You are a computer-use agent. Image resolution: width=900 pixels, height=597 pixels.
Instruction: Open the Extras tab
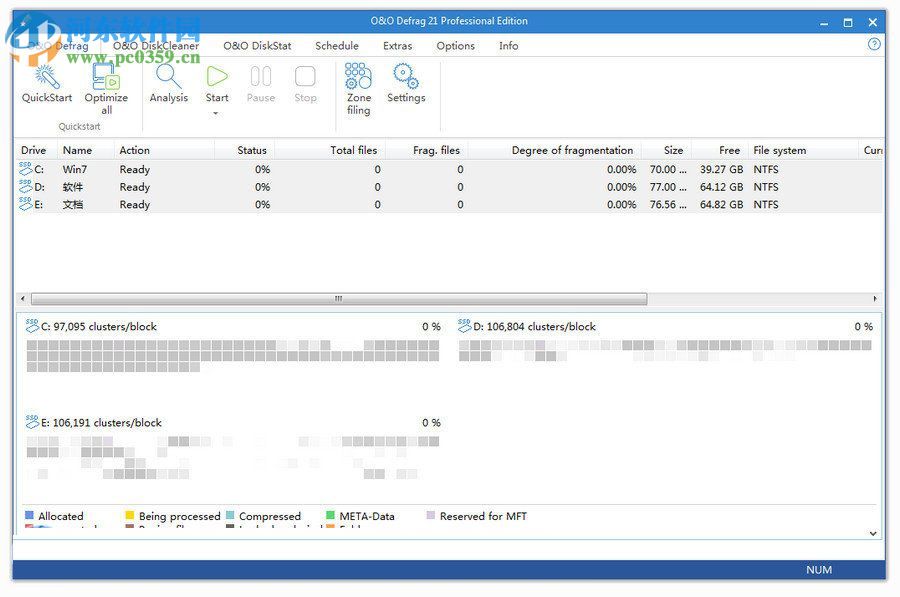tap(398, 46)
